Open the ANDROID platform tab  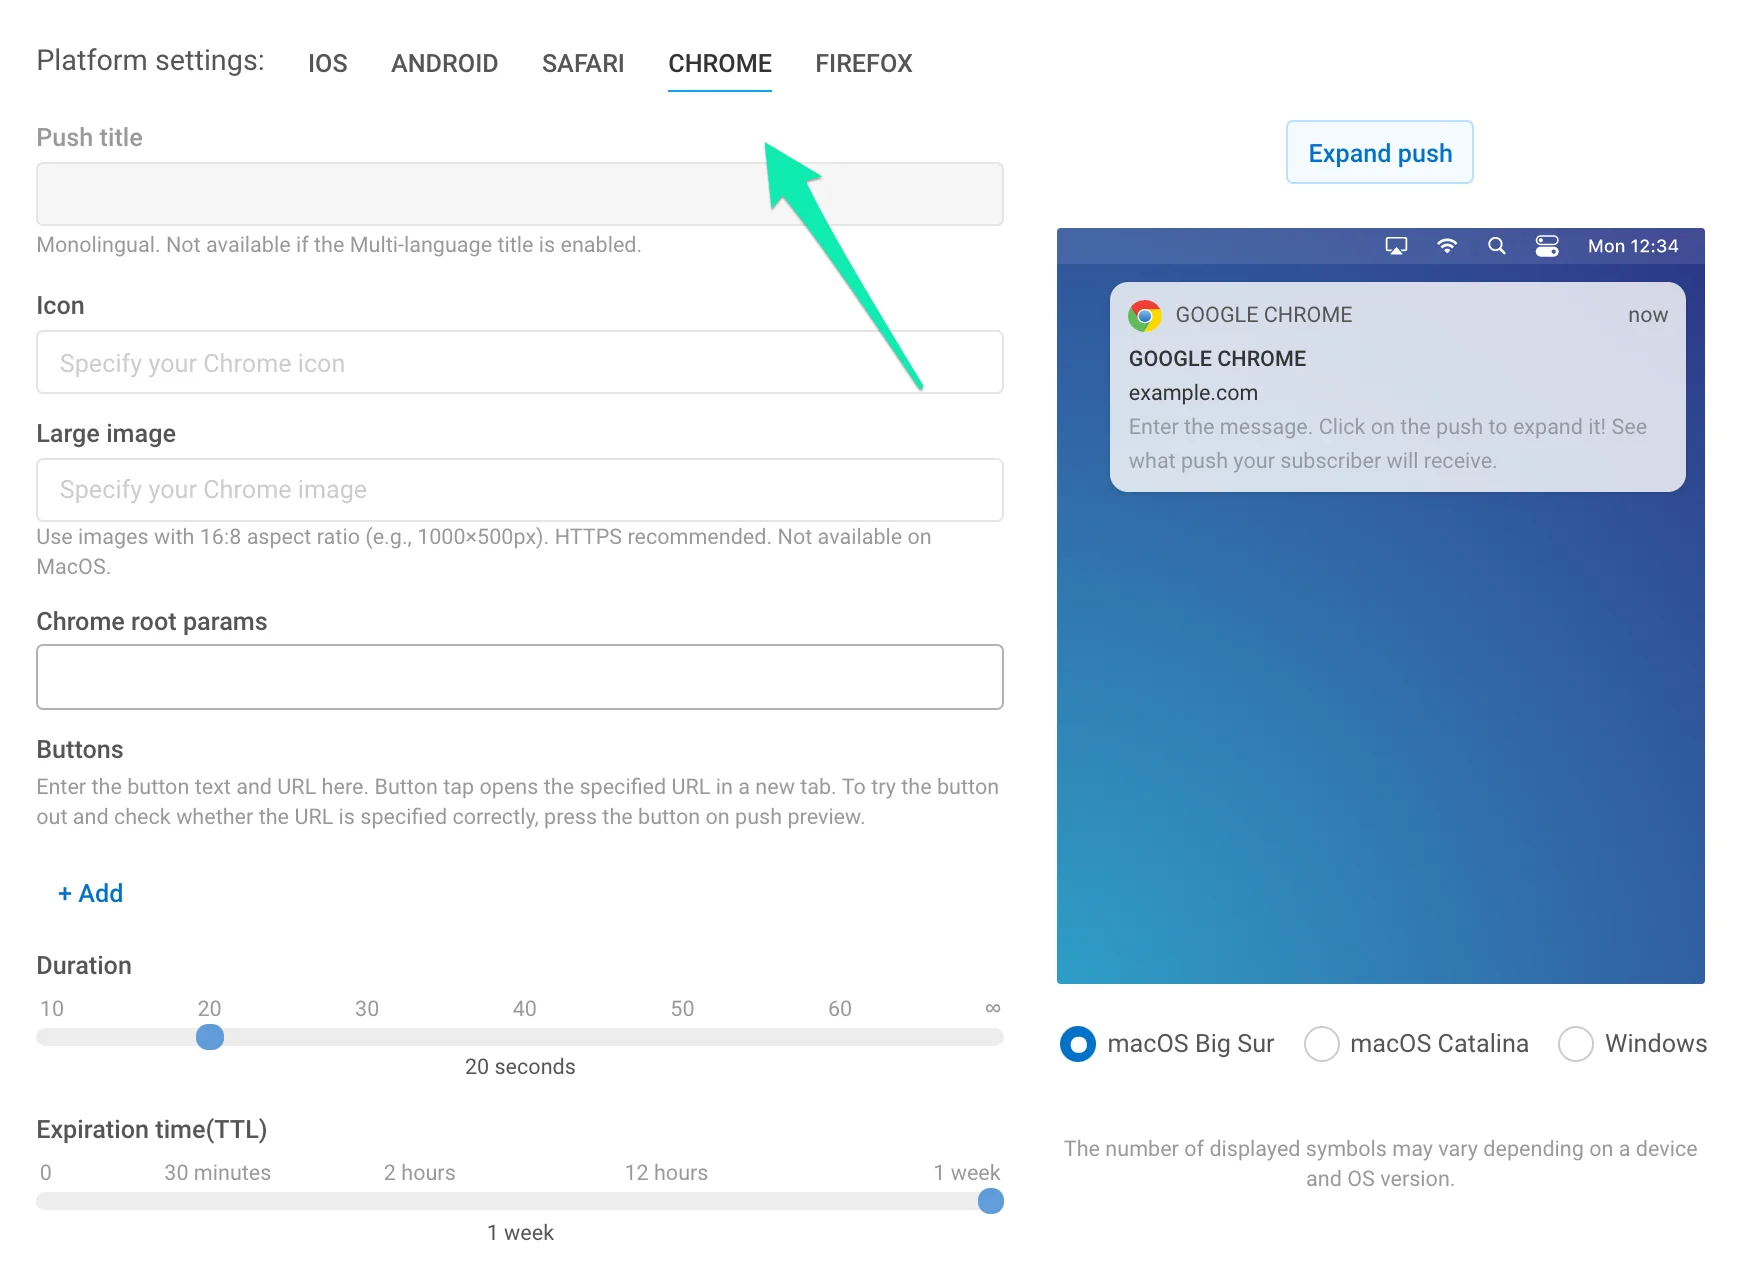point(444,64)
